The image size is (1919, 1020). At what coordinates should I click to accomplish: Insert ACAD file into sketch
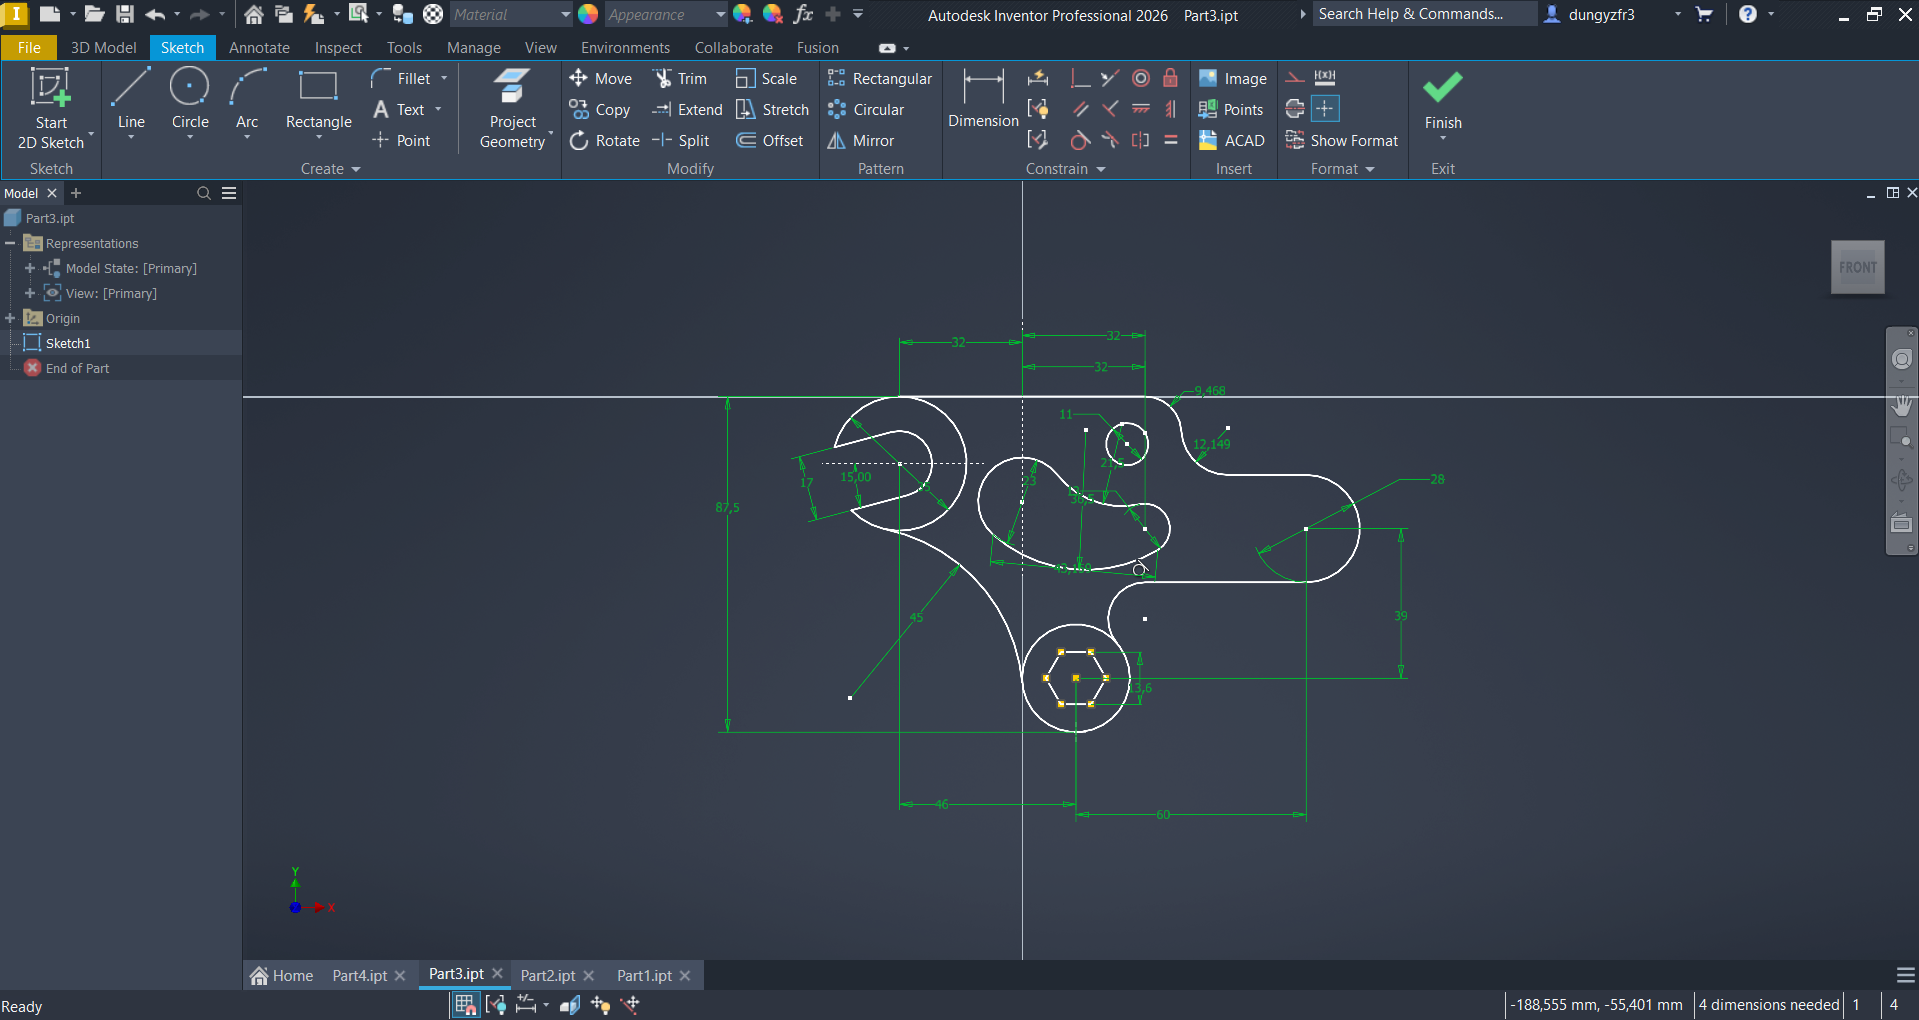(x=1232, y=141)
